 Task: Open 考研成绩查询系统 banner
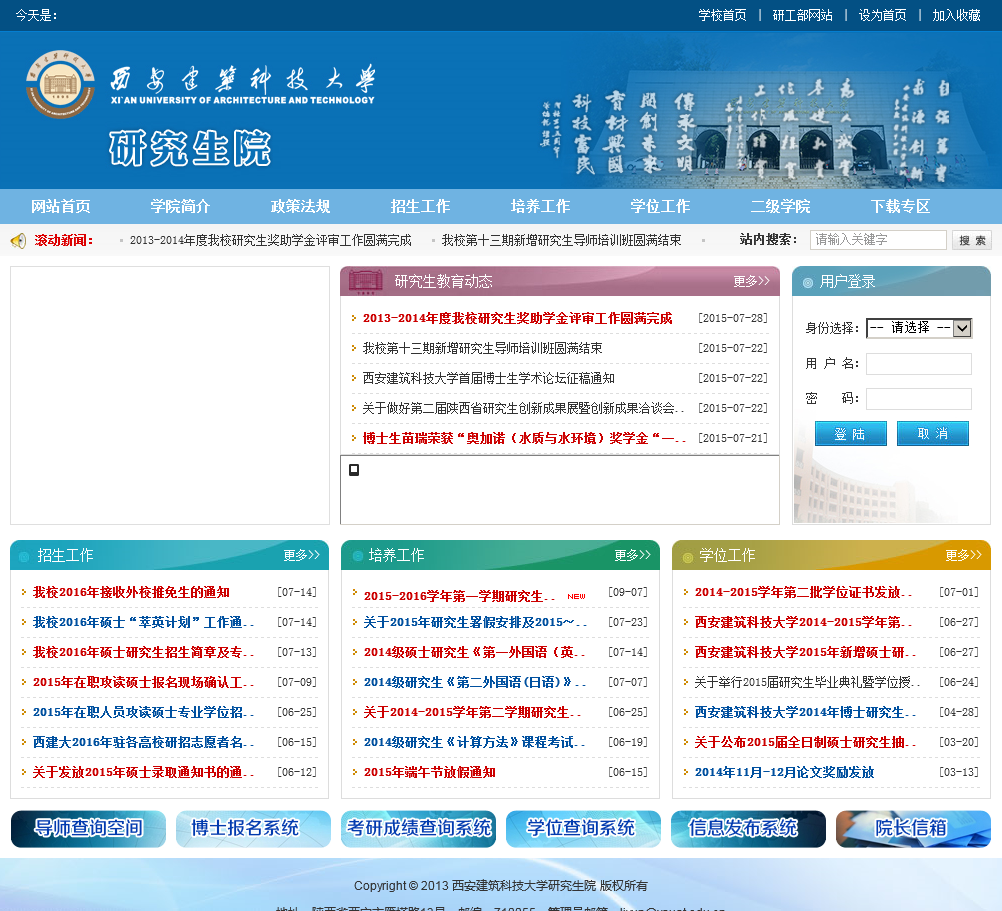click(x=419, y=829)
